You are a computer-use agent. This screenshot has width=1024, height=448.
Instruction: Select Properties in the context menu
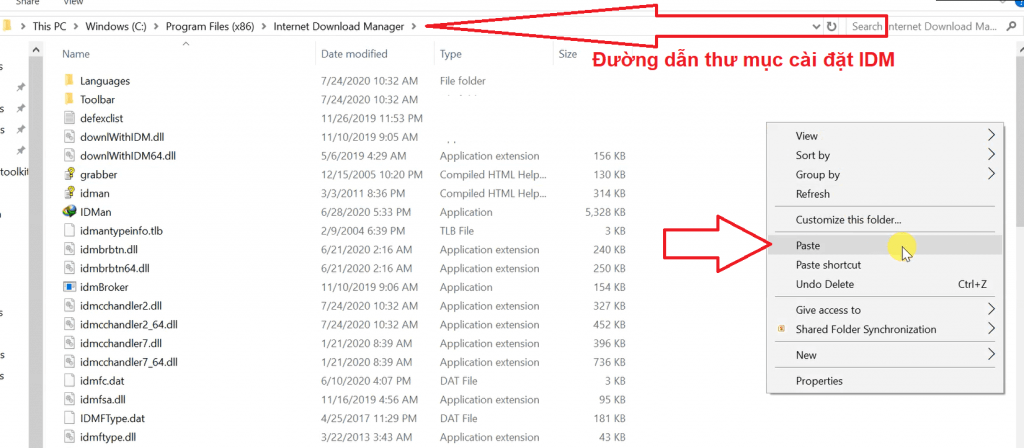click(819, 381)
